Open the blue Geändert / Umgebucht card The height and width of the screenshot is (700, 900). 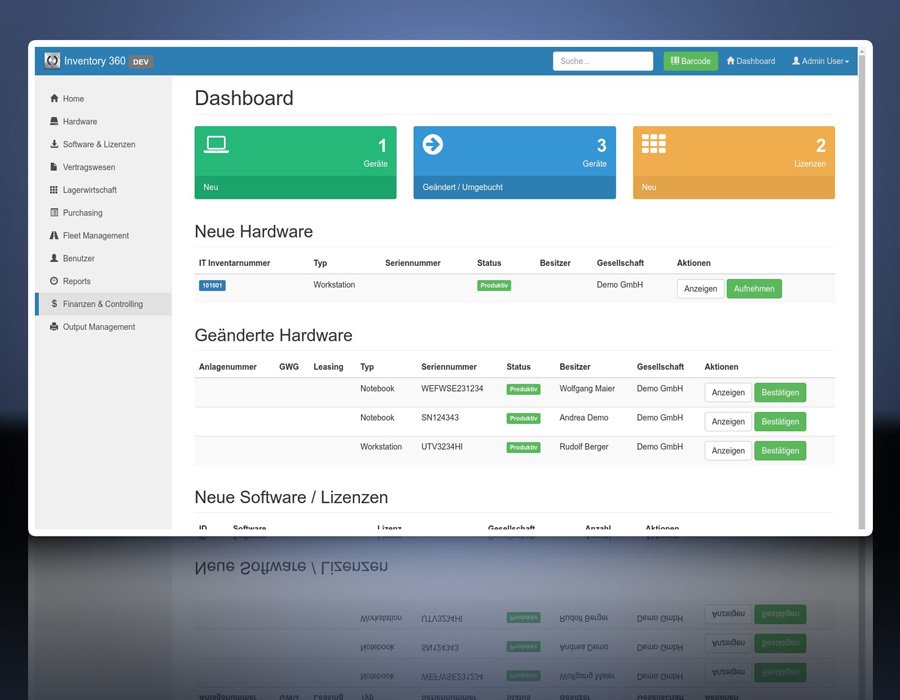pyautogui.click(x=514, y=162)
